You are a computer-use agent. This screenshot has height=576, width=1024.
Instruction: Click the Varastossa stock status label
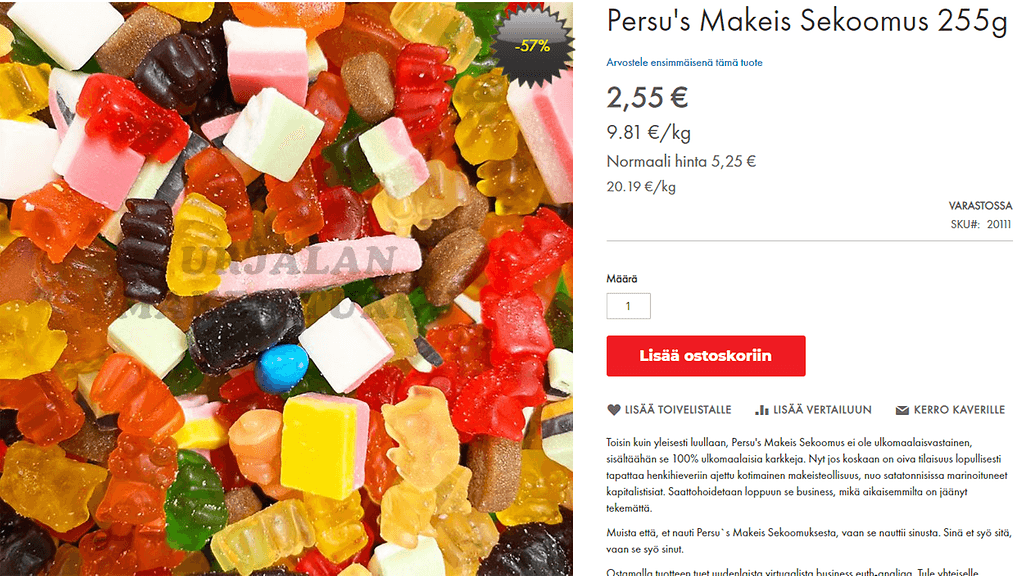tap(980, 206)
